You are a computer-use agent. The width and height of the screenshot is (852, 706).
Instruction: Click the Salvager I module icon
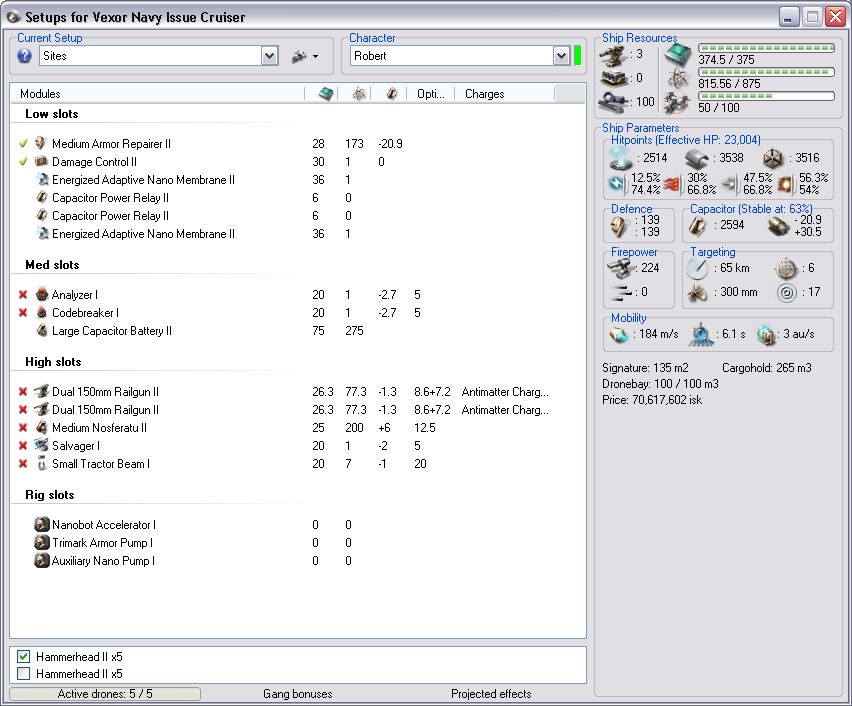point(41,446)
